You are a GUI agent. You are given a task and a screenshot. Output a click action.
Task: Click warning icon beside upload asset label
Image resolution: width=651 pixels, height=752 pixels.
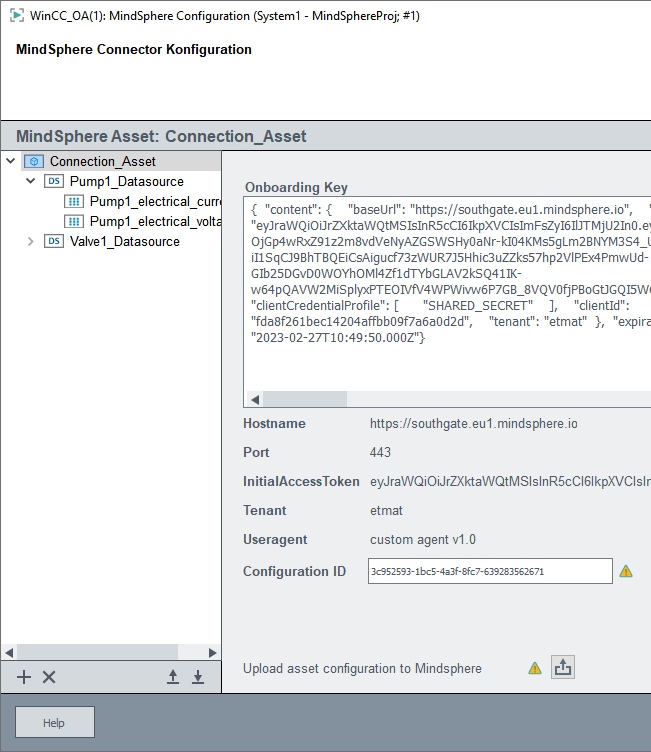535,668
